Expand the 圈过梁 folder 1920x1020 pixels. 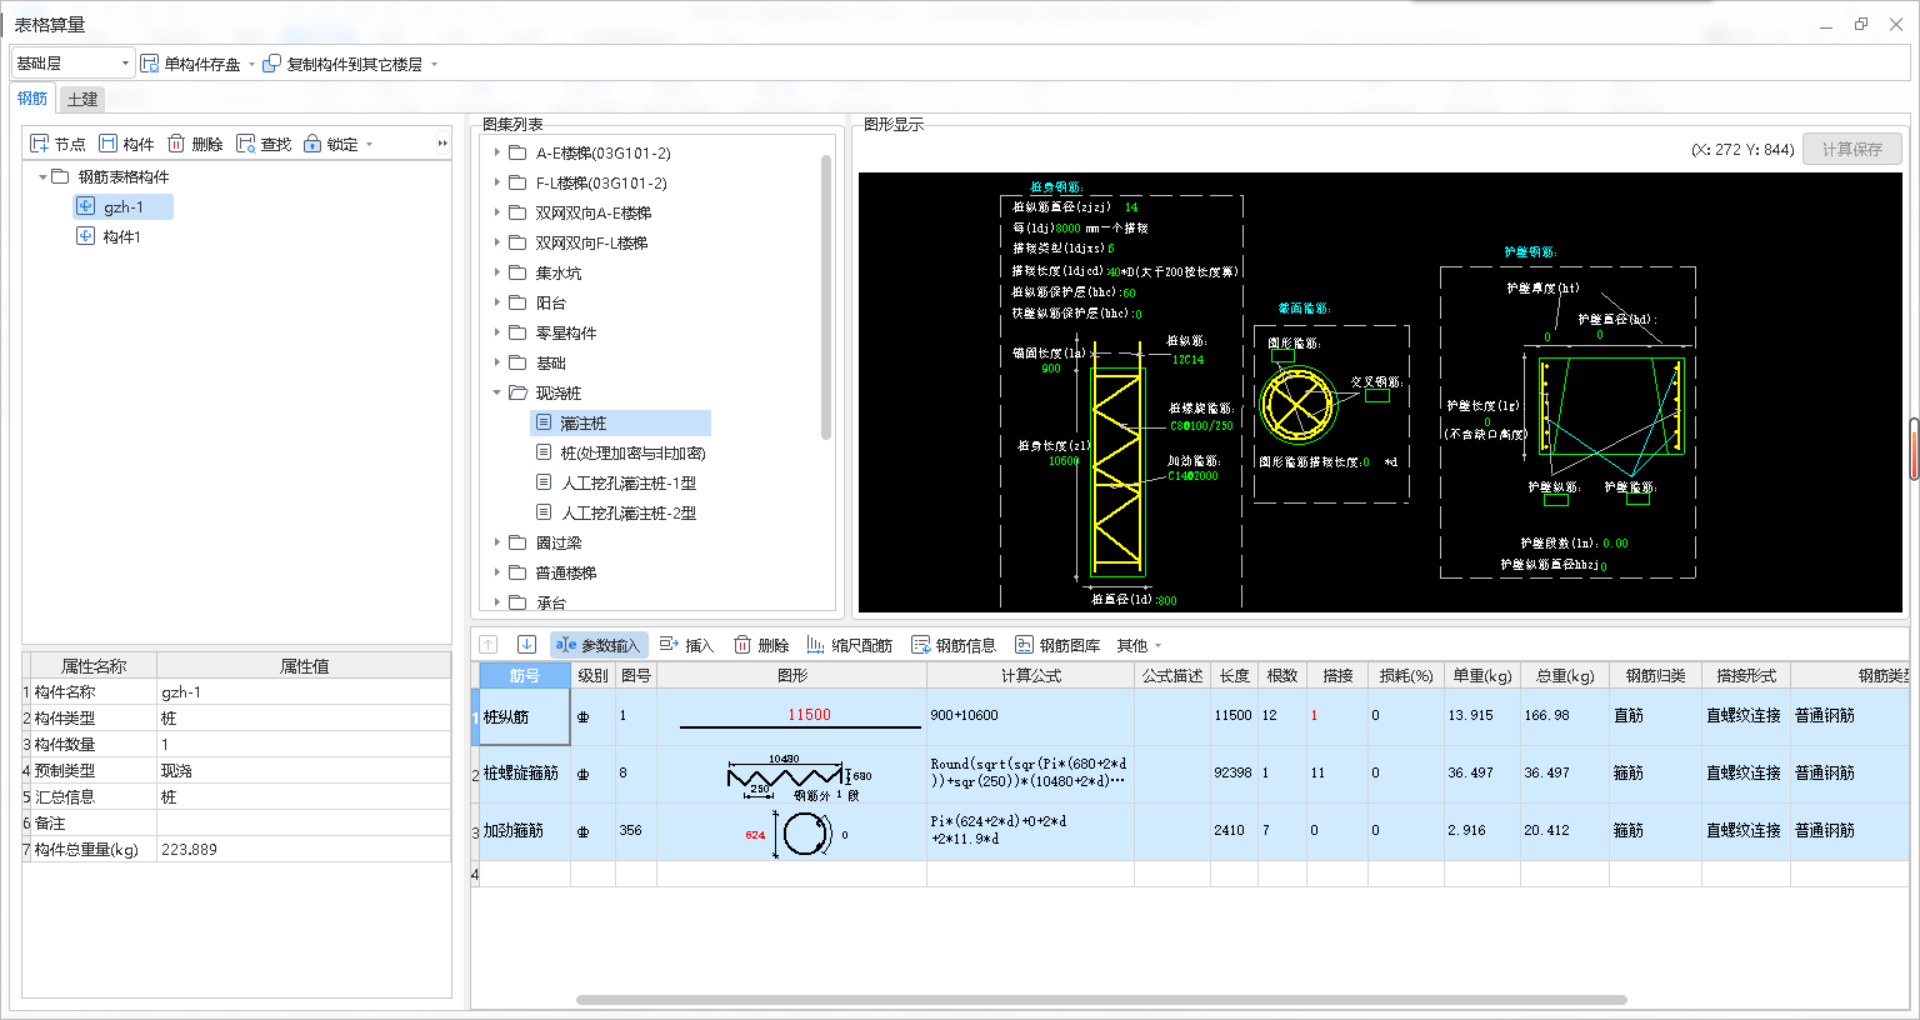497,543
